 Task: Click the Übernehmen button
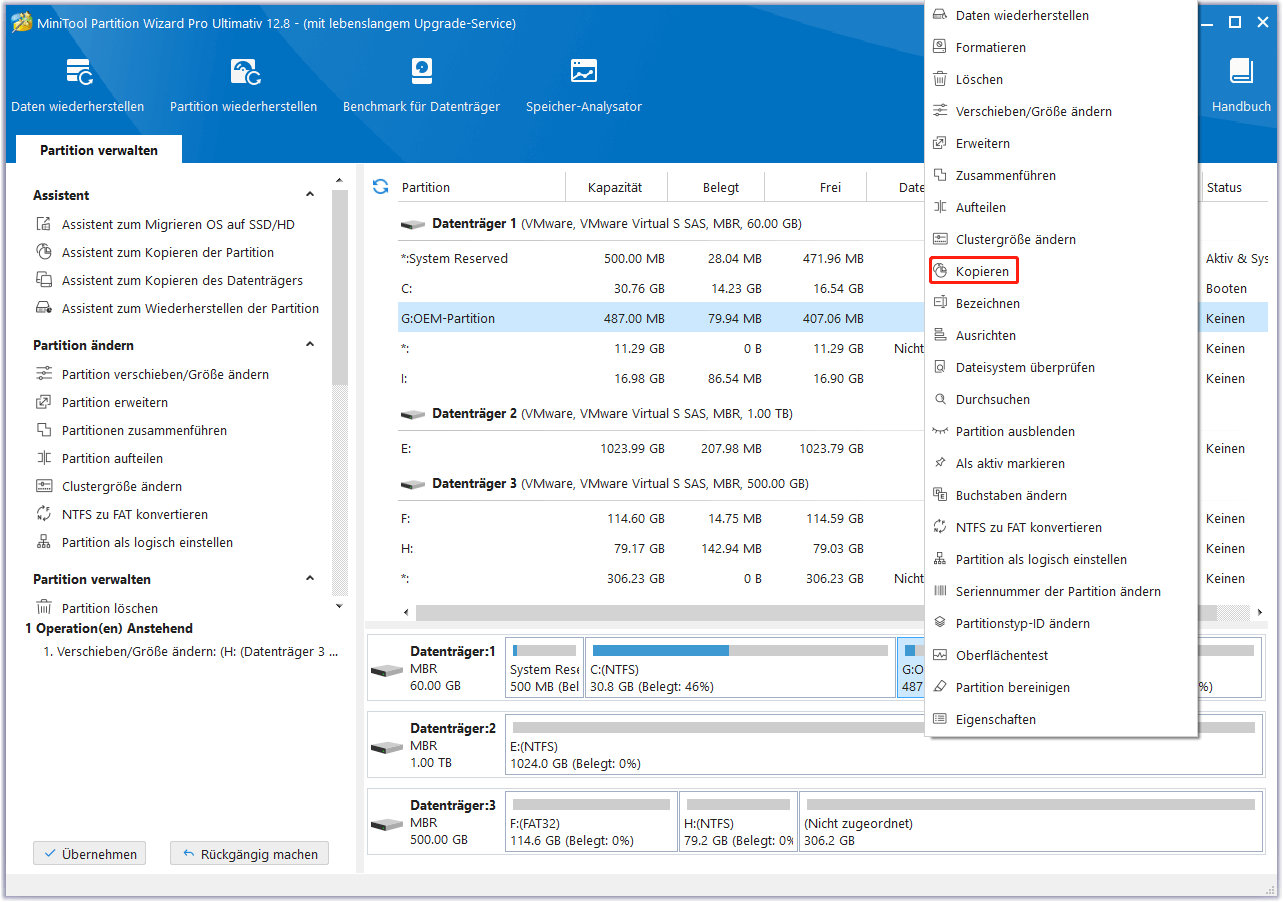pos(90,854)
